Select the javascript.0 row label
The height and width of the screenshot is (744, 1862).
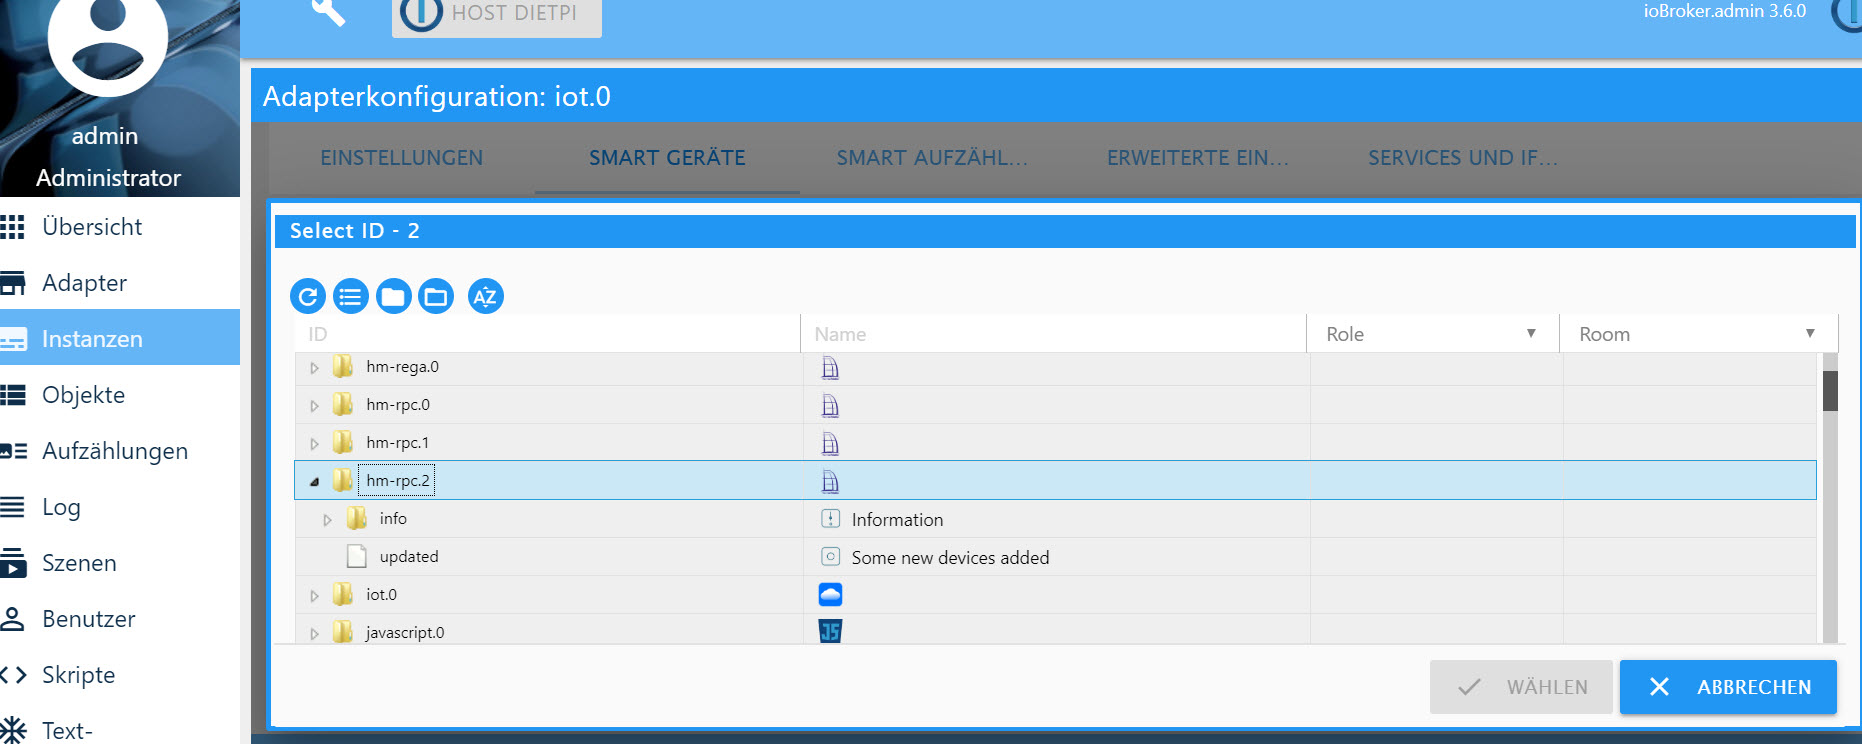pos(405,633)
